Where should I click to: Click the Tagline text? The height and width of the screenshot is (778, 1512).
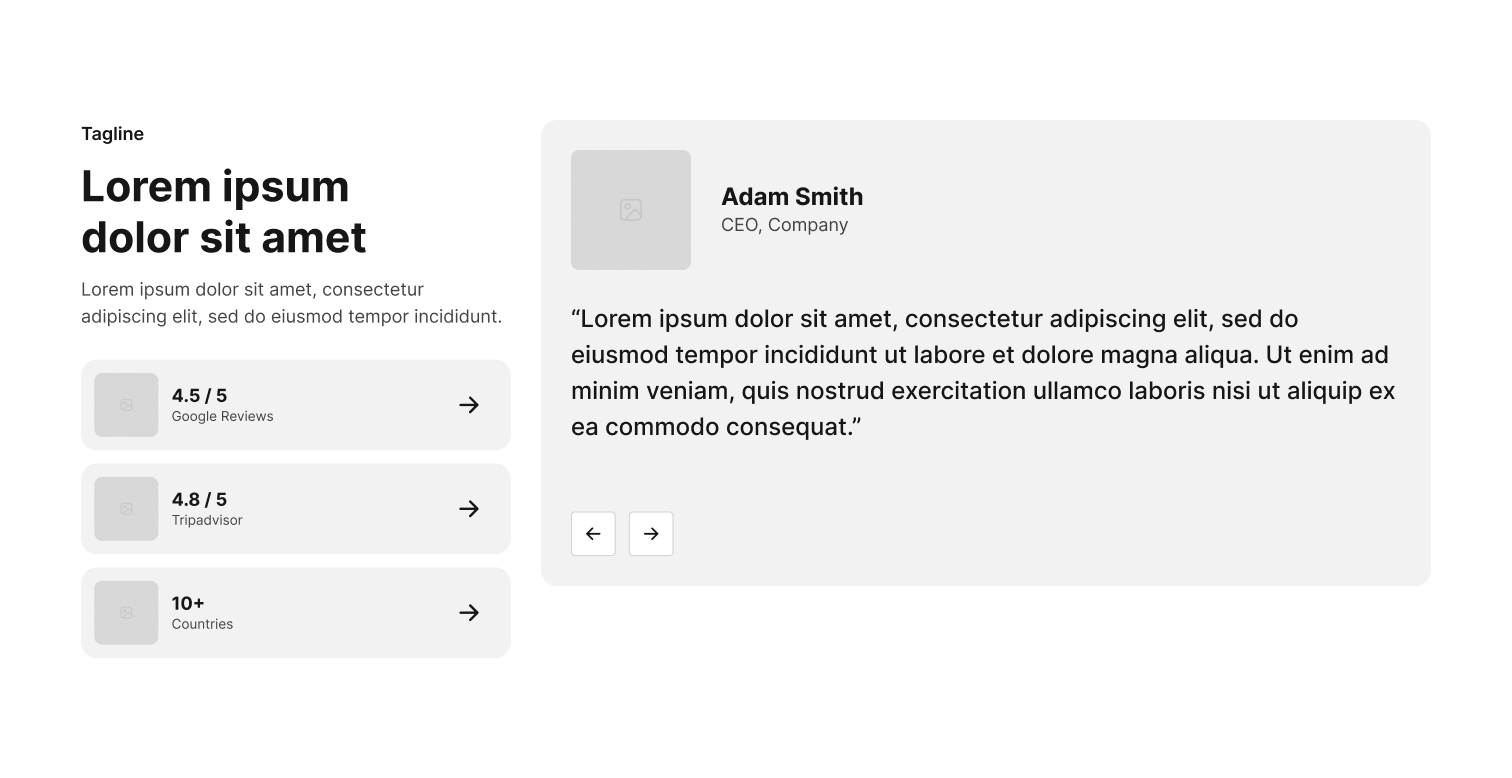pyautogui.click(x=112, y=134)
